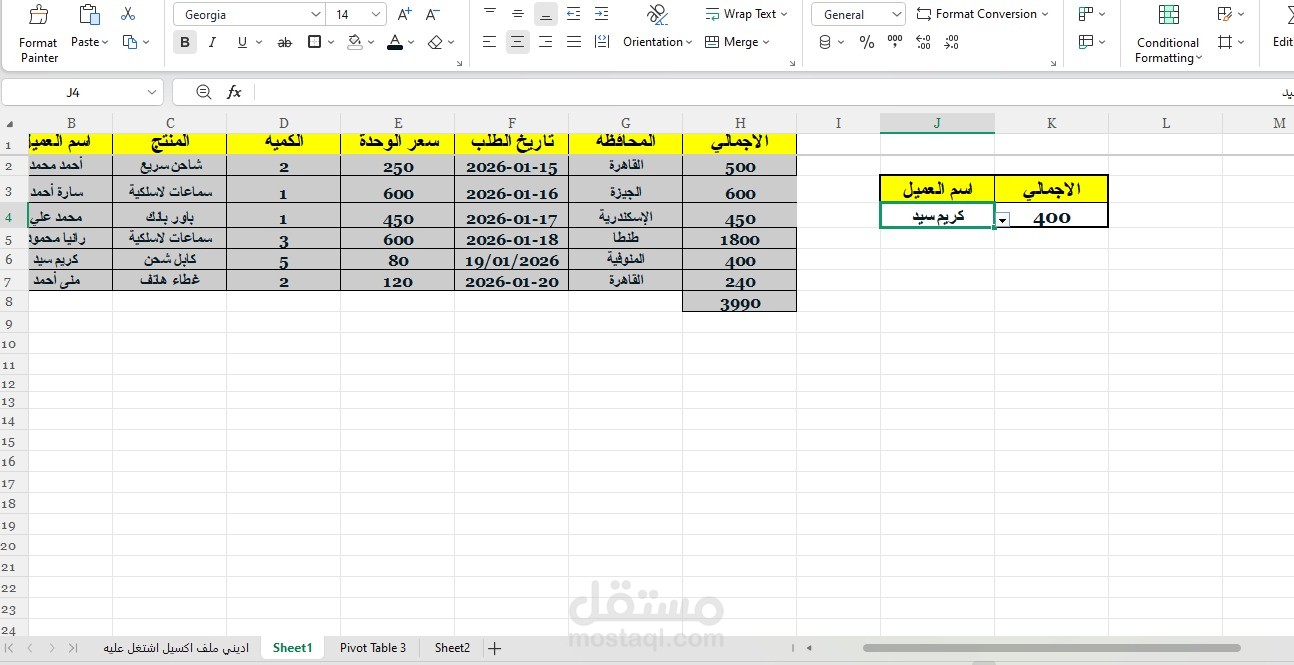Toggle align left
This screenshot has height=665, width=1294.
coord(489,42)
